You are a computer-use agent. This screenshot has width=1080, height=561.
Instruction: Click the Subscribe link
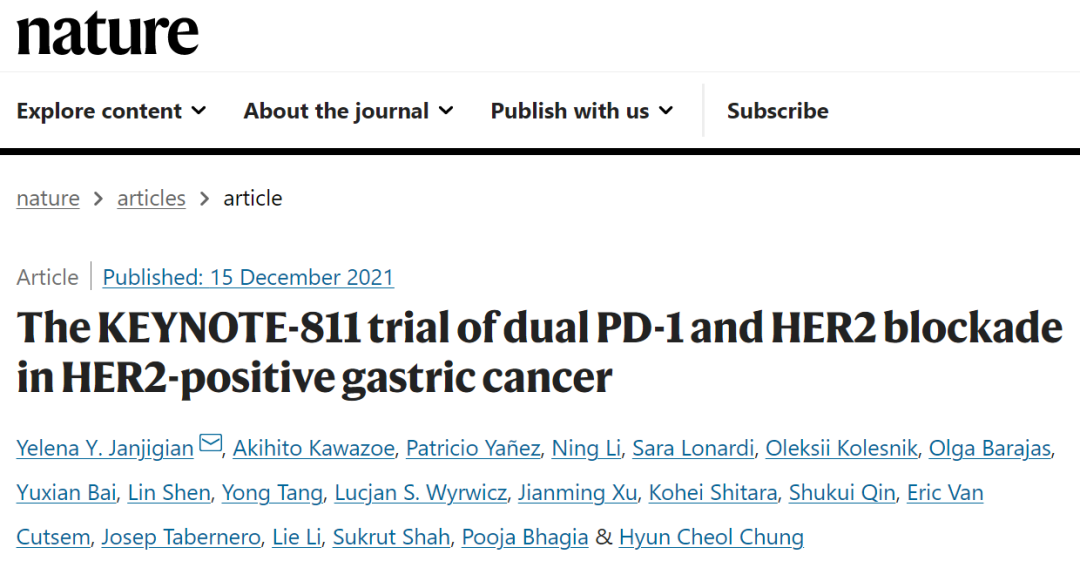tap(778, 111)
